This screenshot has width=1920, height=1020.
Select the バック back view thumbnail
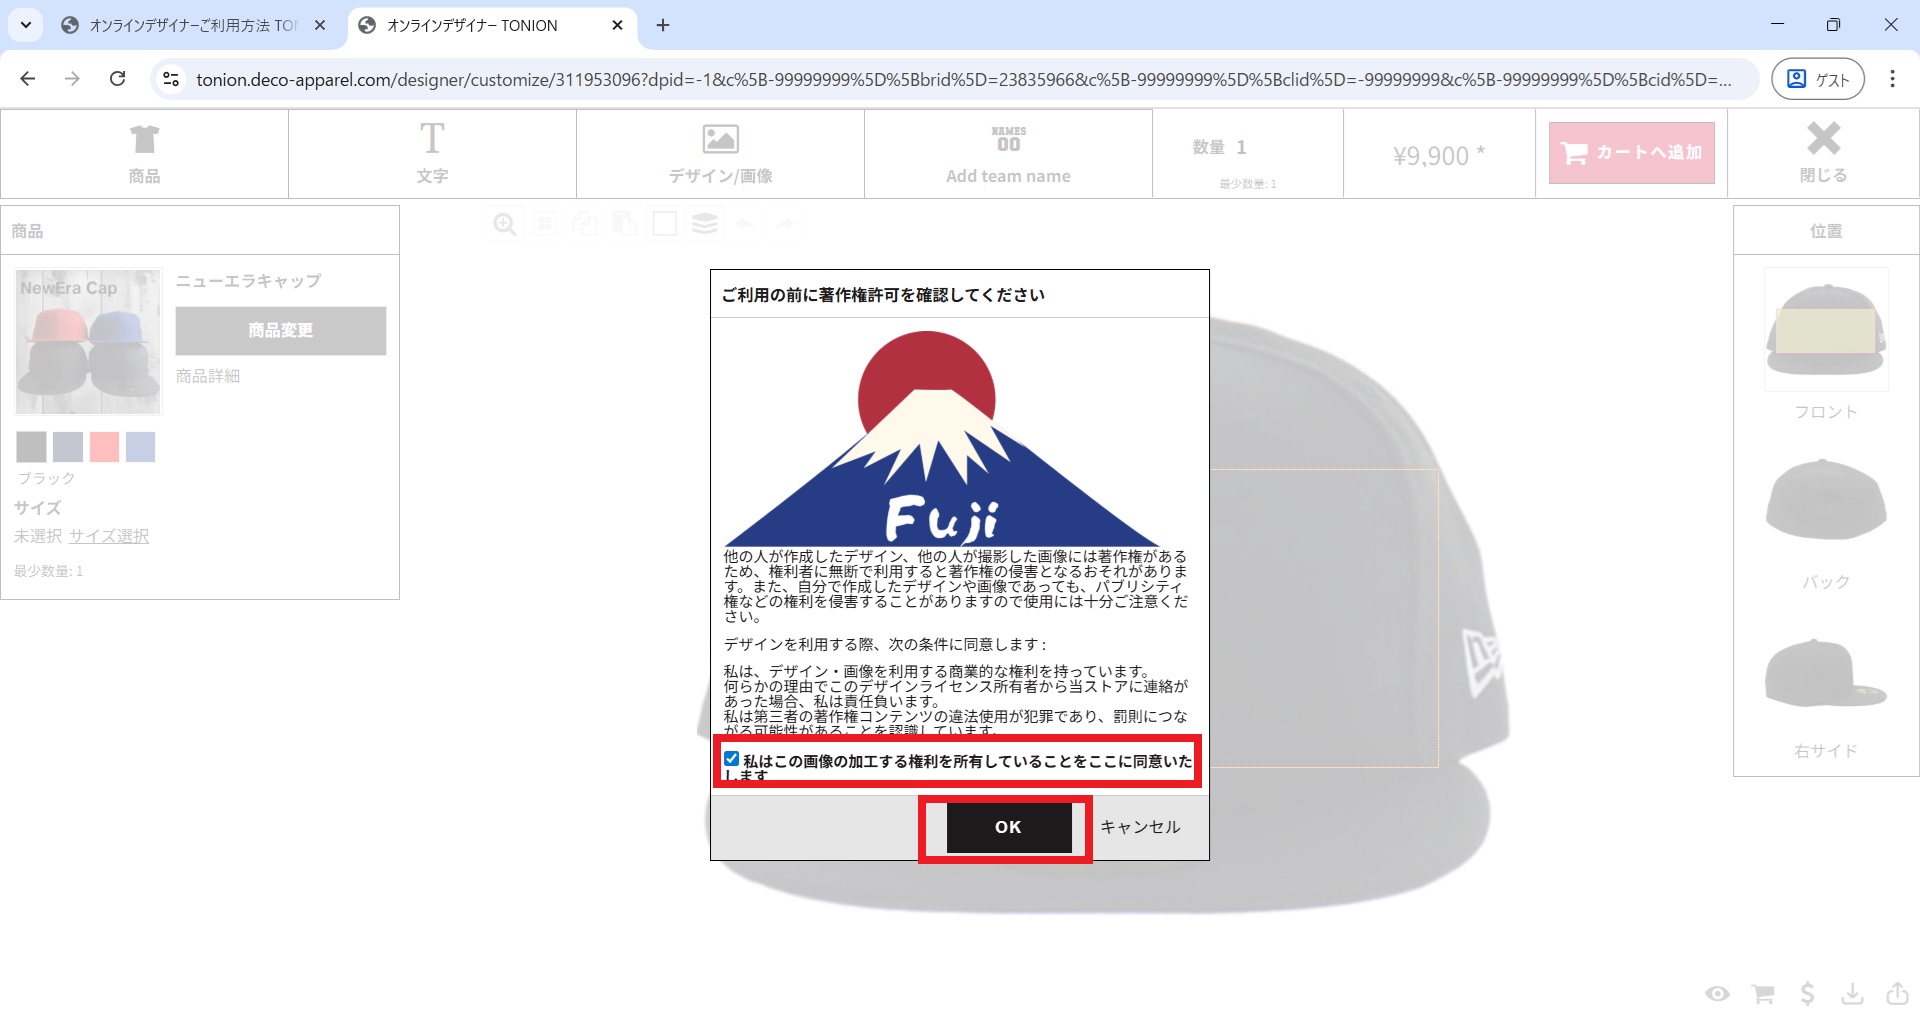pos(1826,500)
